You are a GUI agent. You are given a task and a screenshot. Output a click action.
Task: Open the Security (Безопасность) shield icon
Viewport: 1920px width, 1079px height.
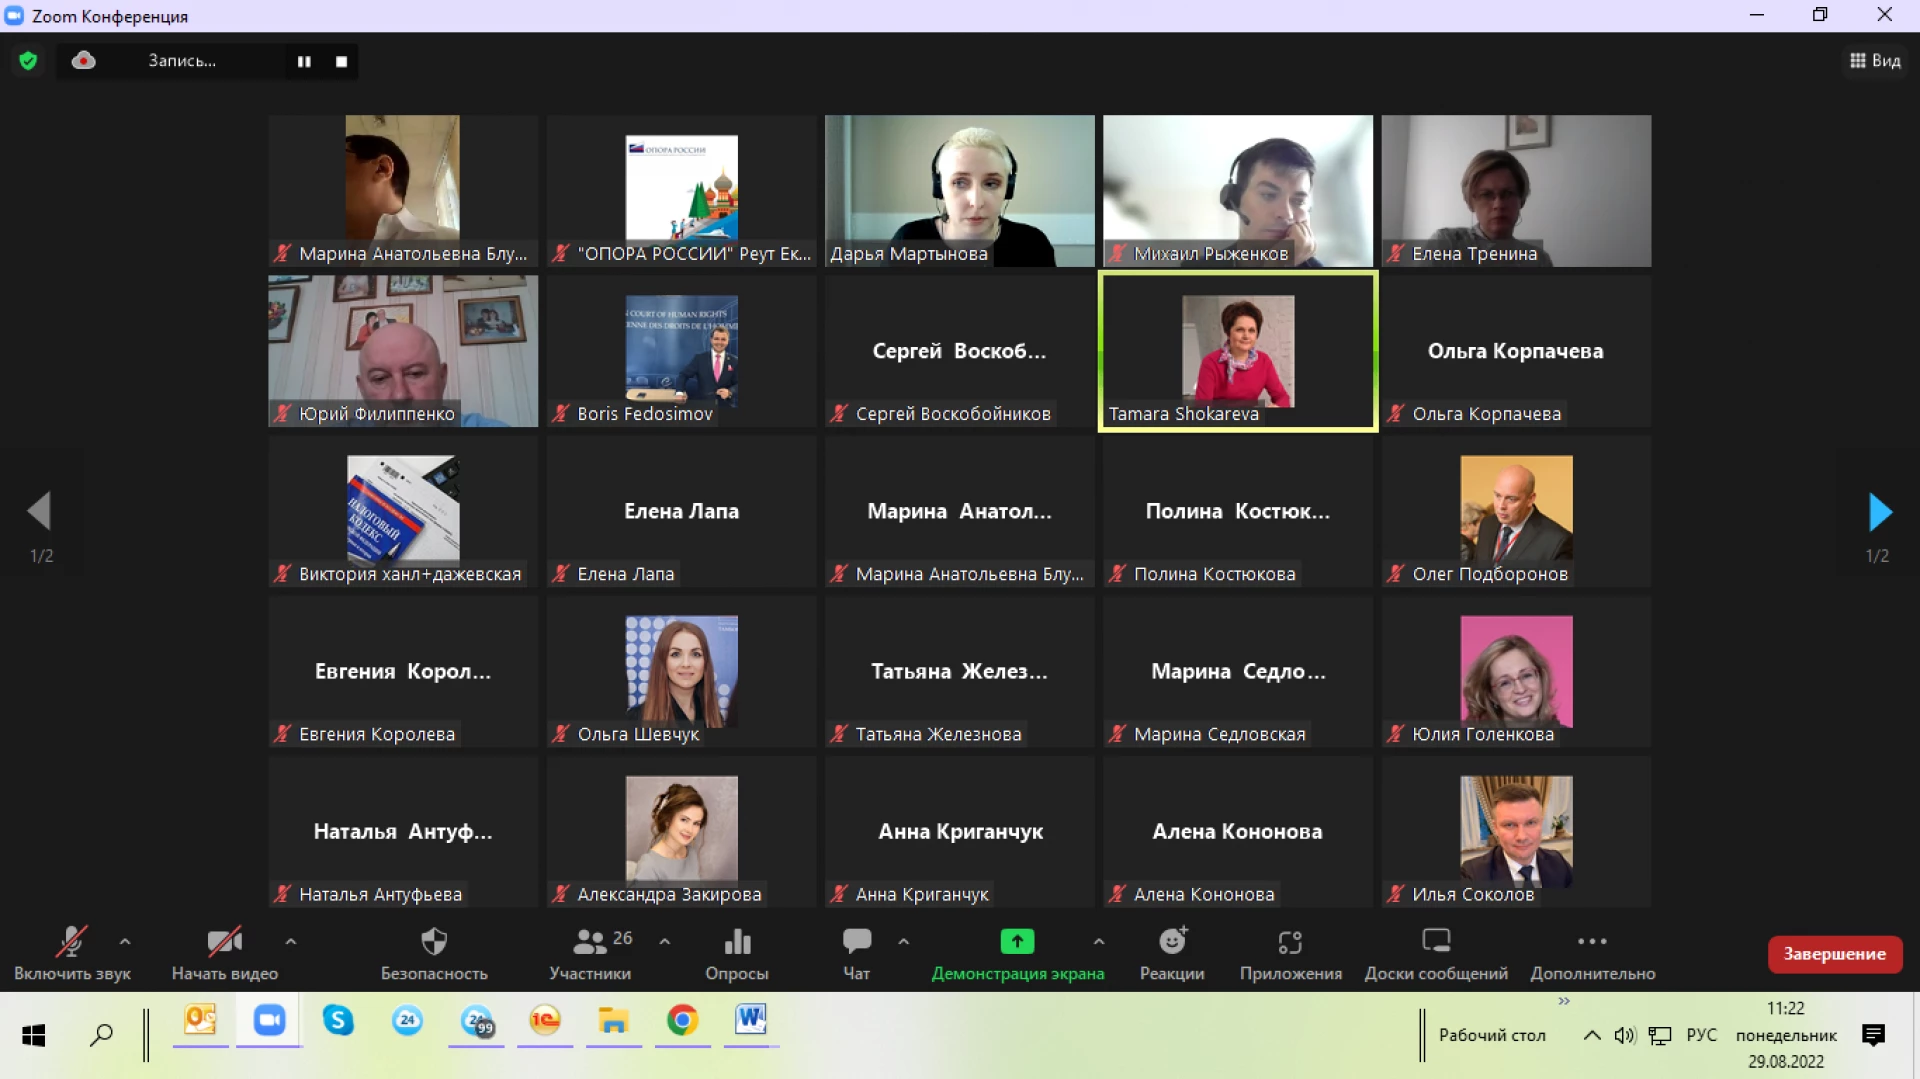click(x=433, y=942)
